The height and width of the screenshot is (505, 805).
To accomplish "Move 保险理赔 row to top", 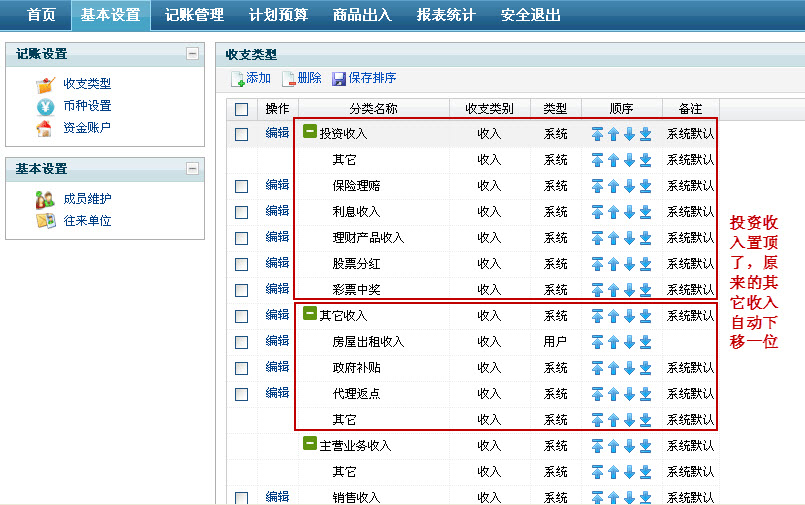I will click(x=597, y=186).
